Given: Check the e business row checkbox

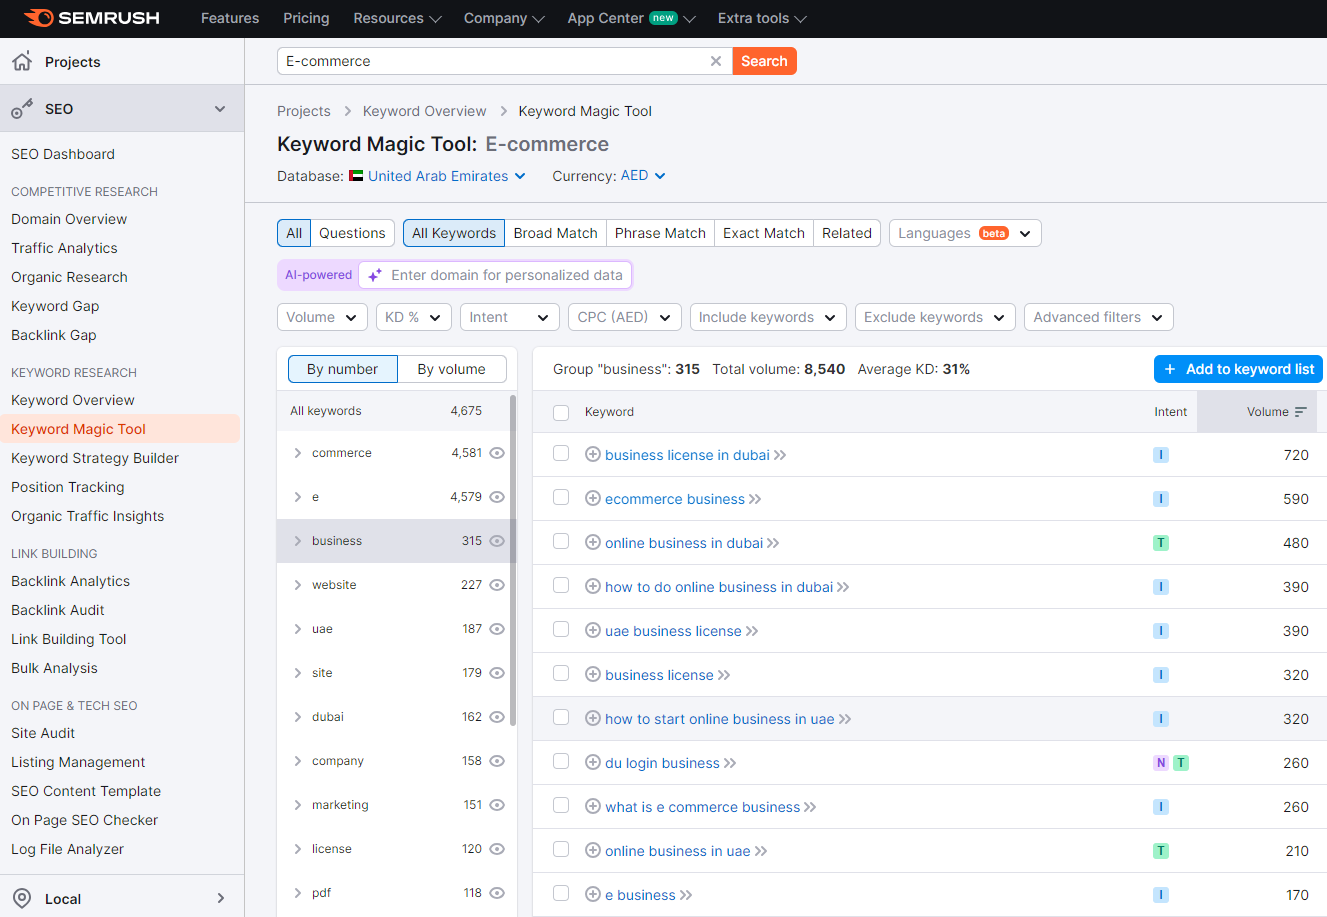Looking at the screenshot, I should point(561,894).
